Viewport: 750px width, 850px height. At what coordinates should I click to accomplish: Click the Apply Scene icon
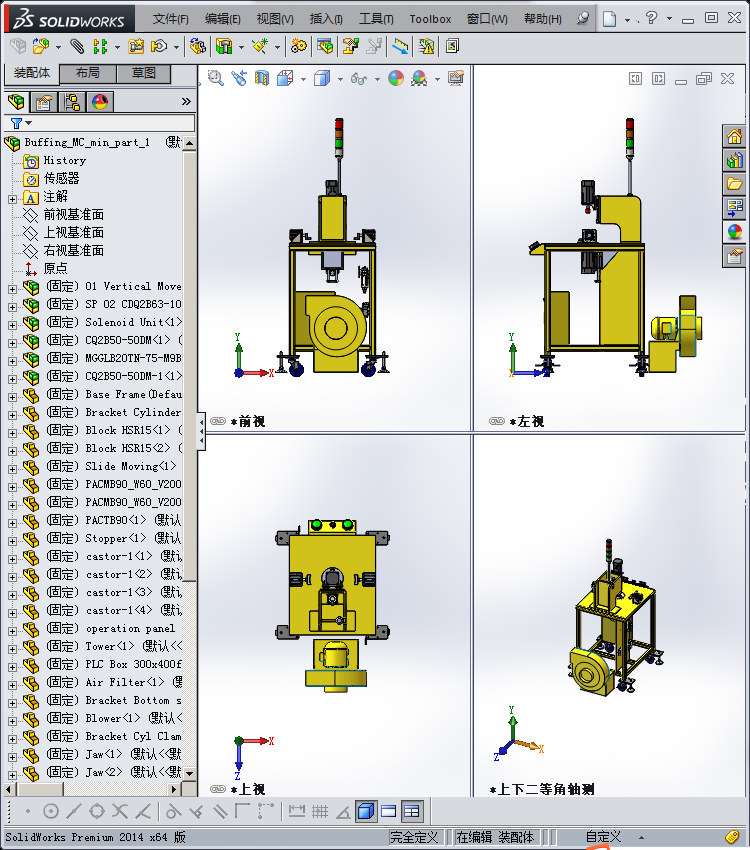point(419,79)
